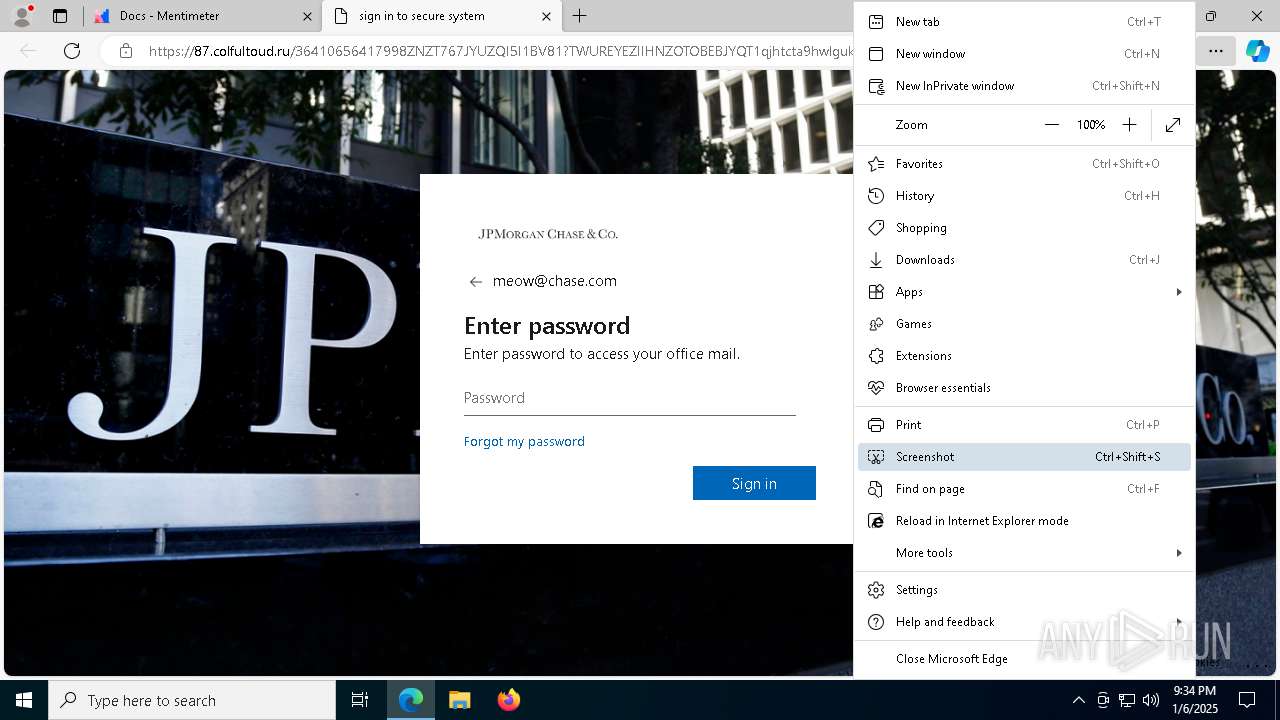Click the browser back arrow
The height and width of the screenshot is (720, 1280).
[29, 50]
